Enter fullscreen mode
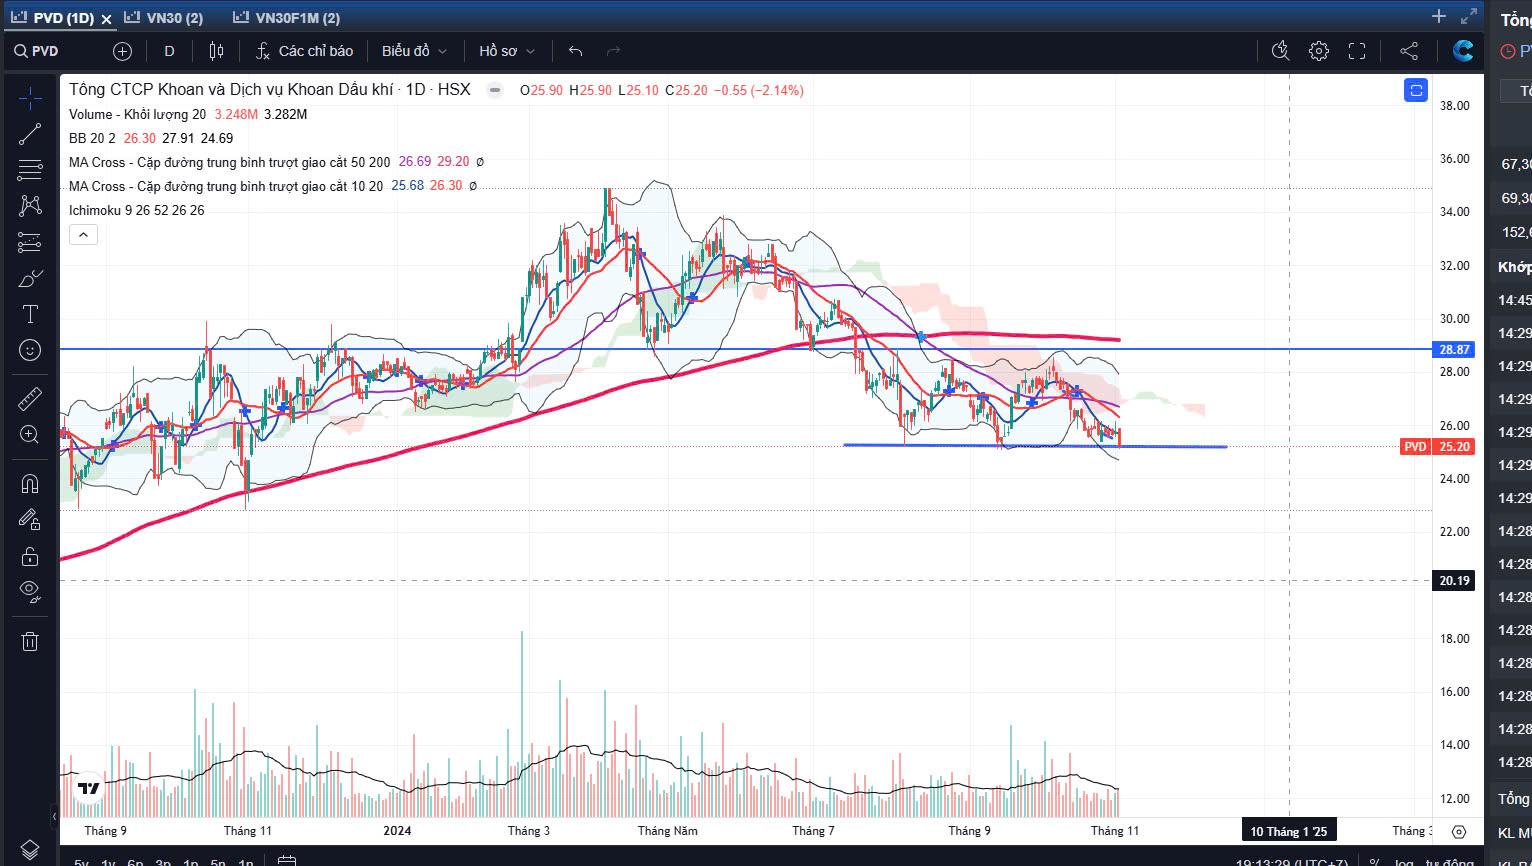 (x=1357, y=51)
